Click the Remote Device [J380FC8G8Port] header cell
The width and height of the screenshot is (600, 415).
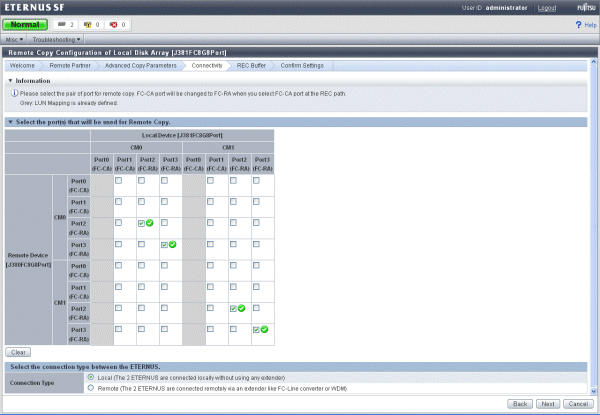(x=28, y=260)
